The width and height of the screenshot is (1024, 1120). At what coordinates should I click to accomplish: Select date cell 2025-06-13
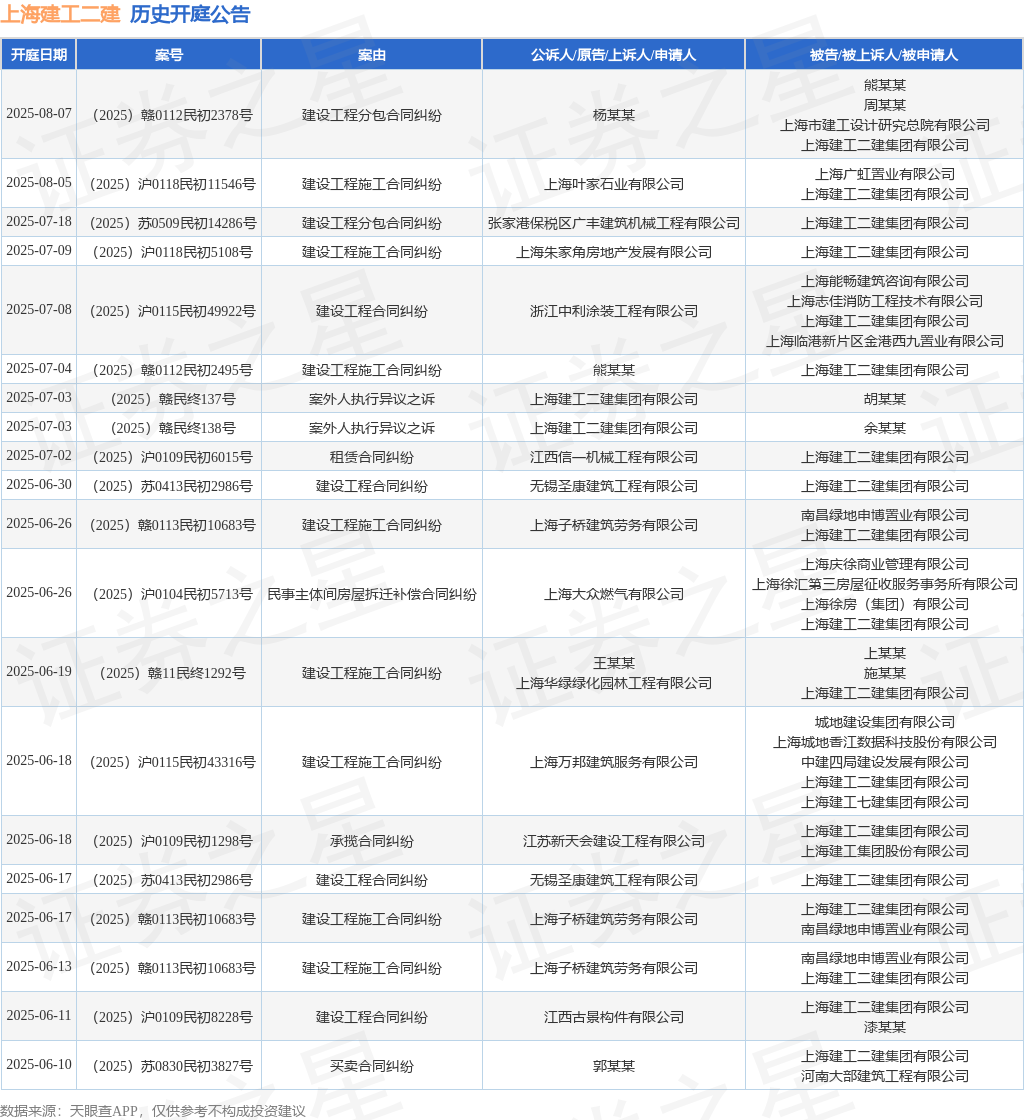(x=39, y=967)
